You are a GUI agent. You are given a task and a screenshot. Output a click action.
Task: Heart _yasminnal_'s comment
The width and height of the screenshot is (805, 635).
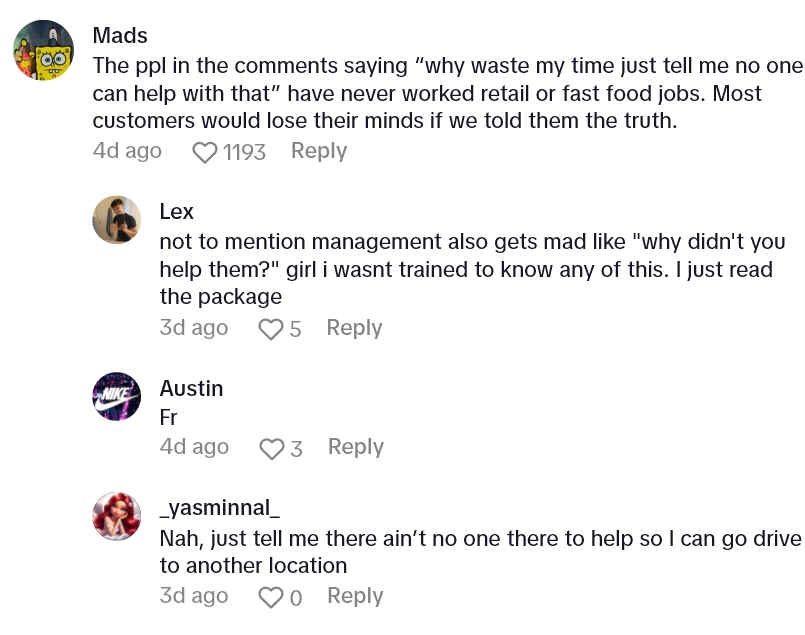(270, 597)
